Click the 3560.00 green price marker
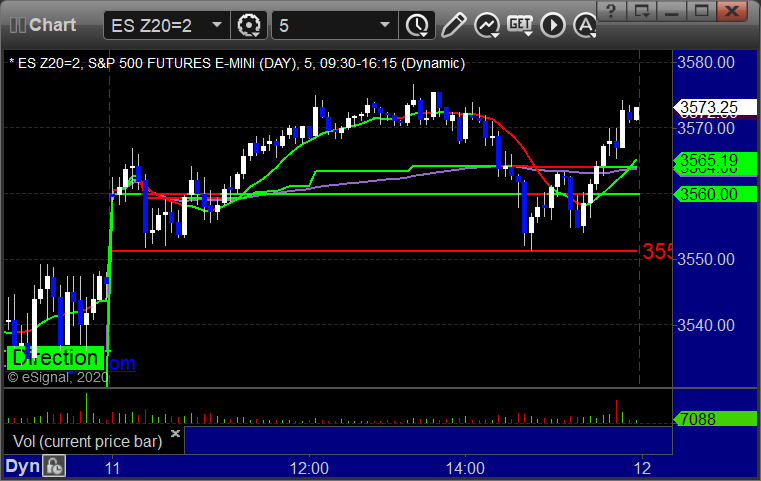The image size is (761, 481). coord(715,194)
